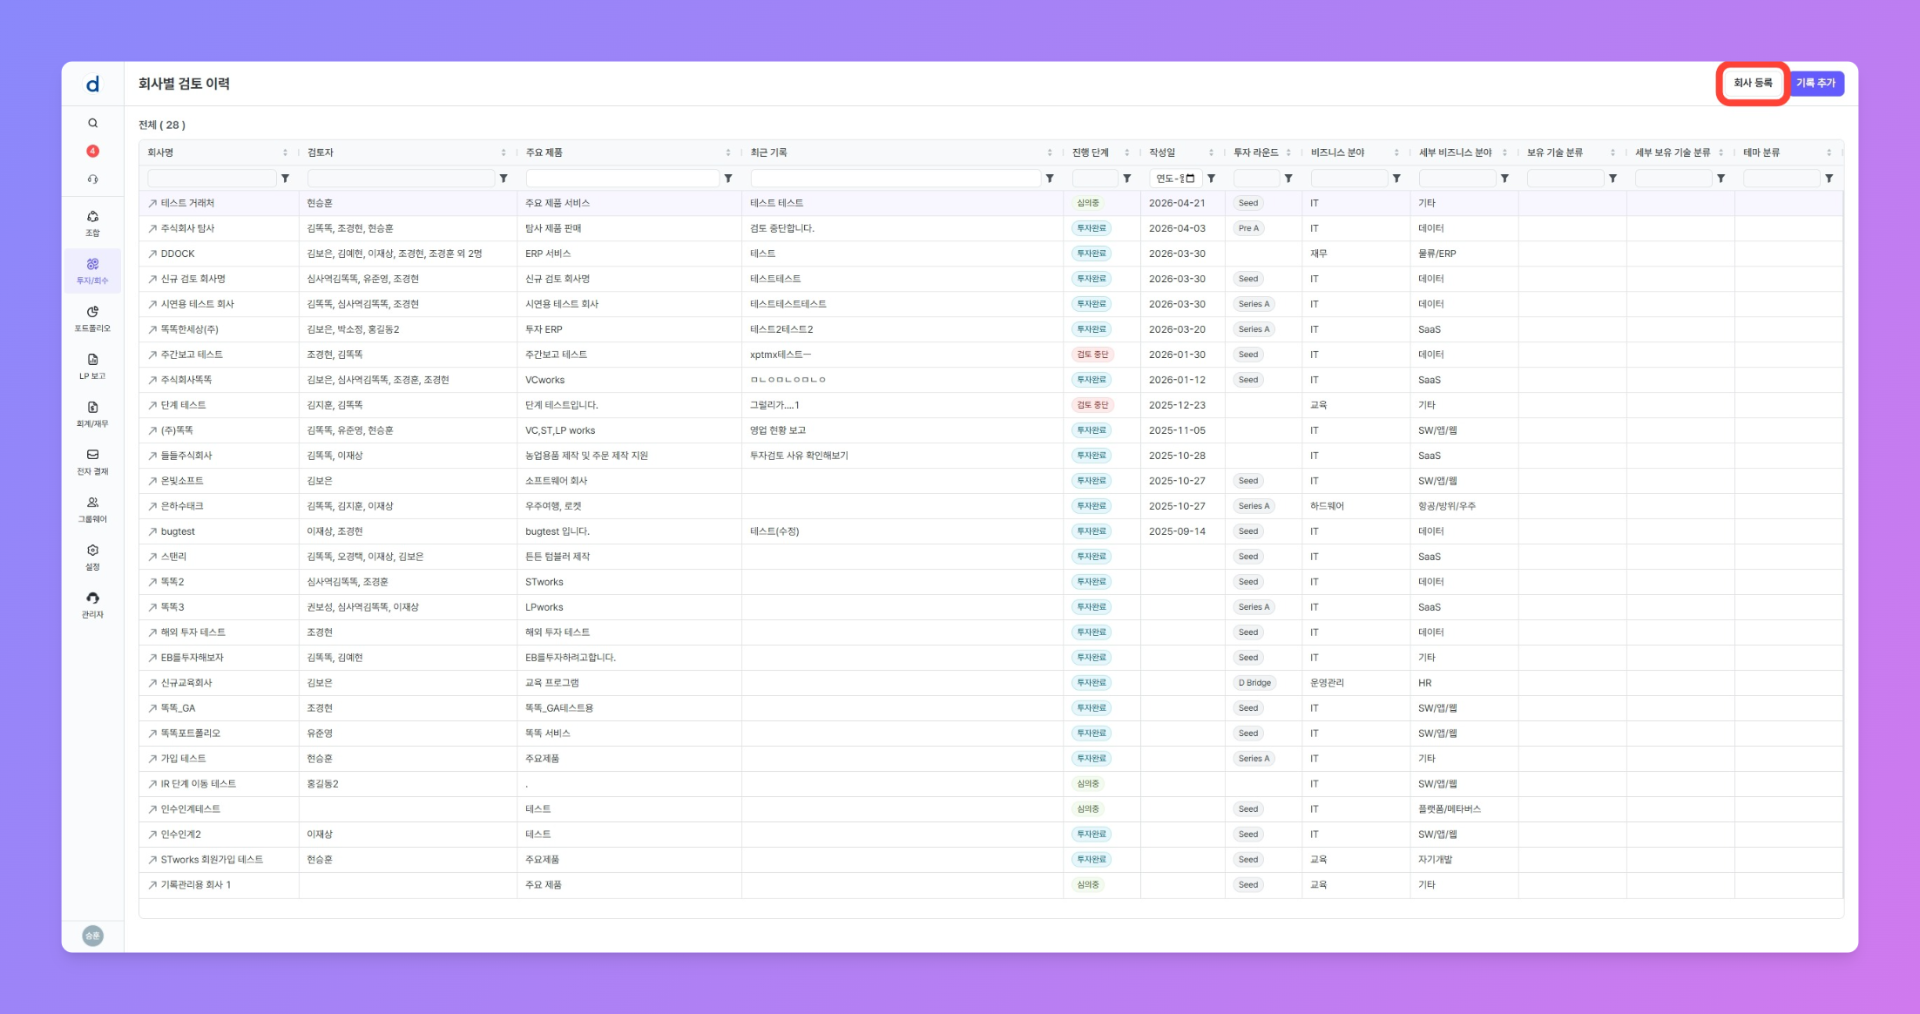Click the filter icon for 회사명 column
Screen dimensions: 1920x1014
pyautogui.click(x=285, y=178)
